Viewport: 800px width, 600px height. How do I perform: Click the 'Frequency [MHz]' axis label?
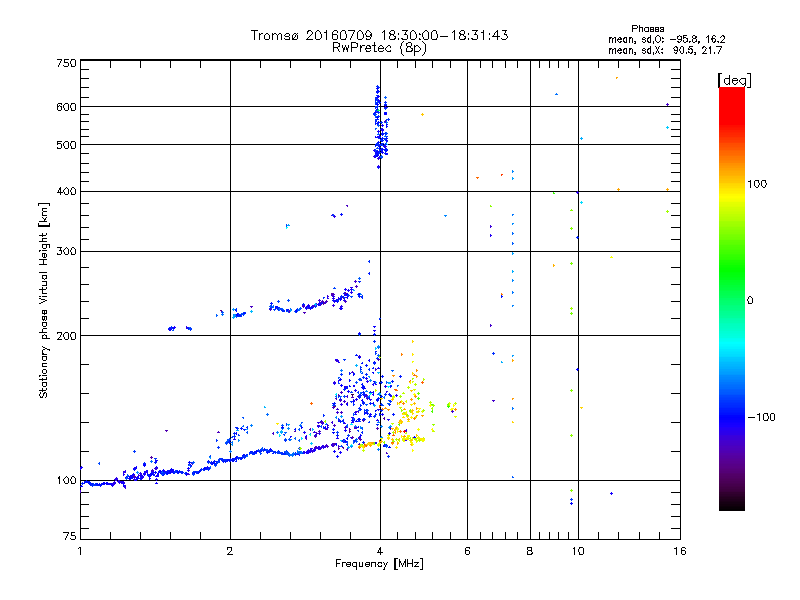(379, 564)
